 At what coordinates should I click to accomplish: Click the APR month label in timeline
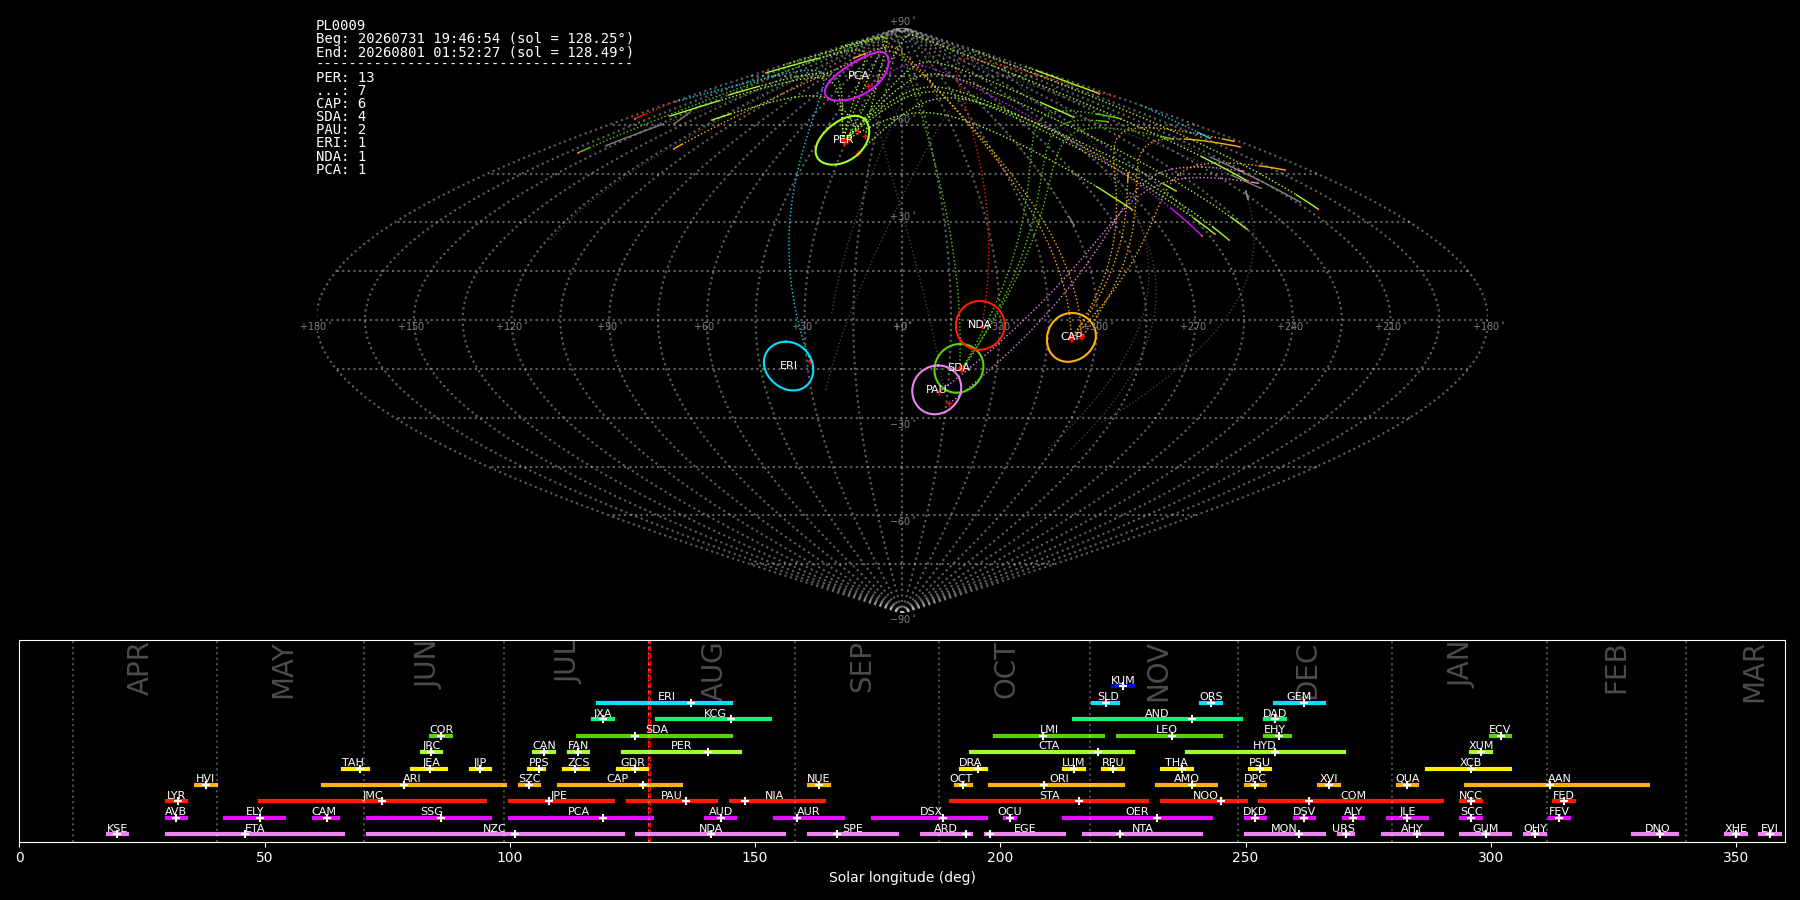(138, 669)
